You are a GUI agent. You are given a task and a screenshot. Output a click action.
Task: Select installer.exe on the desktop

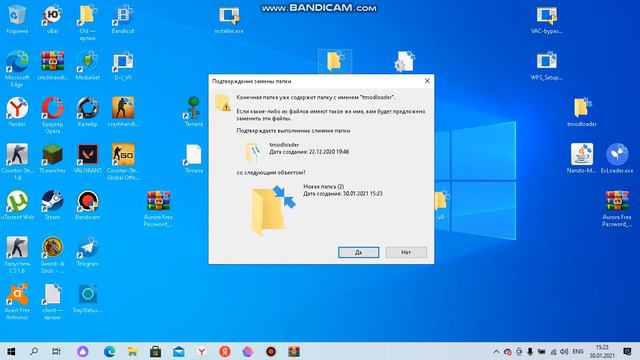[x=229, y=20]
